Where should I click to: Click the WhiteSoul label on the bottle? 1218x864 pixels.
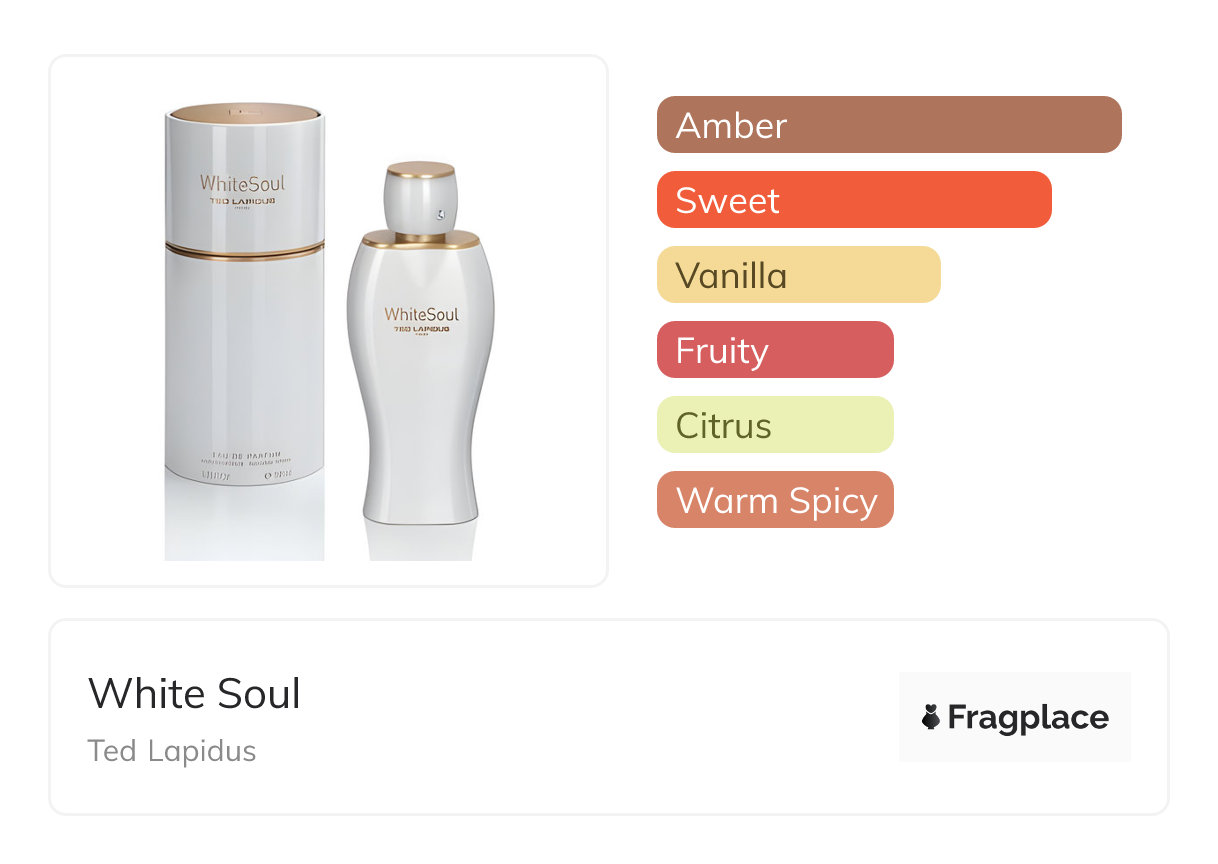[421, 314]
